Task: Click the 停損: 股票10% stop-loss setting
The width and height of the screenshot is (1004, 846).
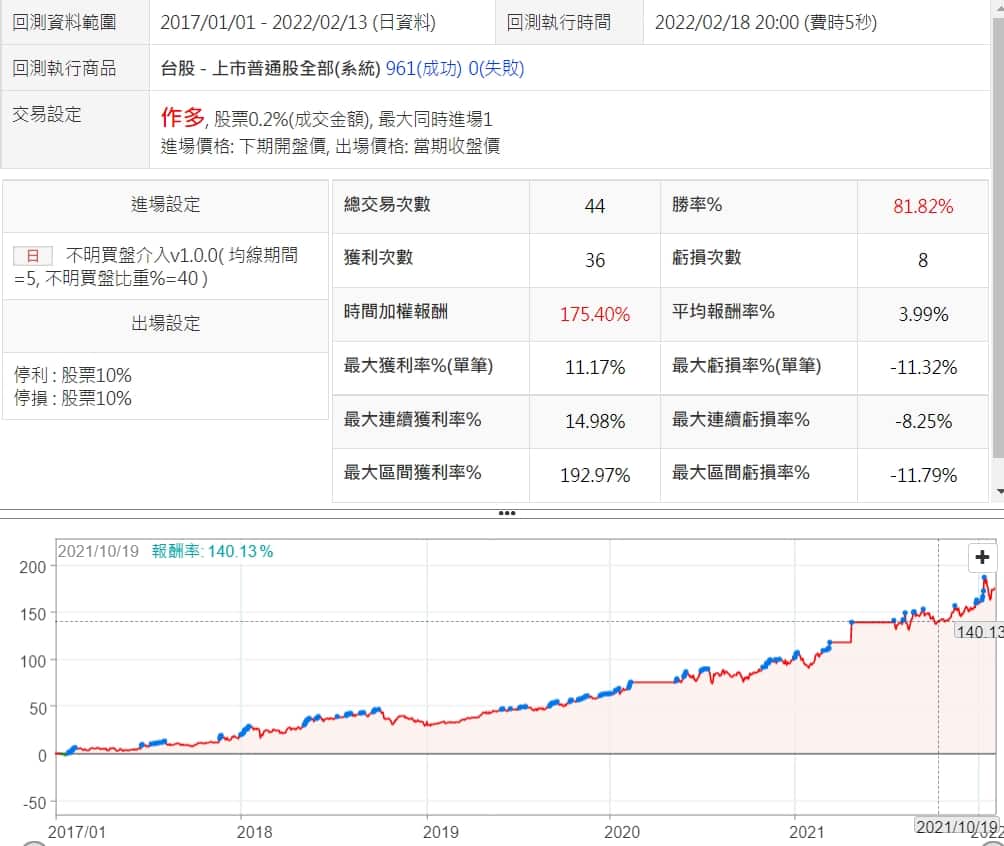Action: coord(73,398)
